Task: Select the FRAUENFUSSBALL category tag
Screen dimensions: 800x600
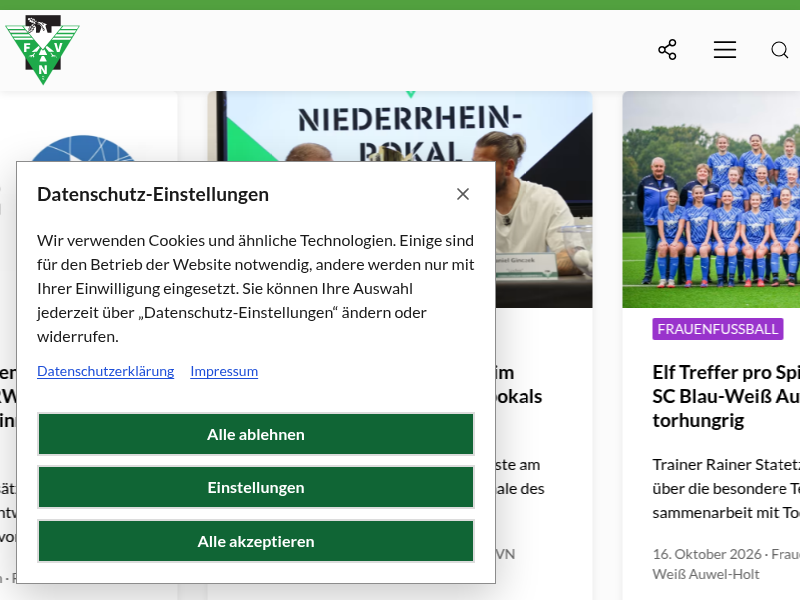Action: (x=717, y=329)
